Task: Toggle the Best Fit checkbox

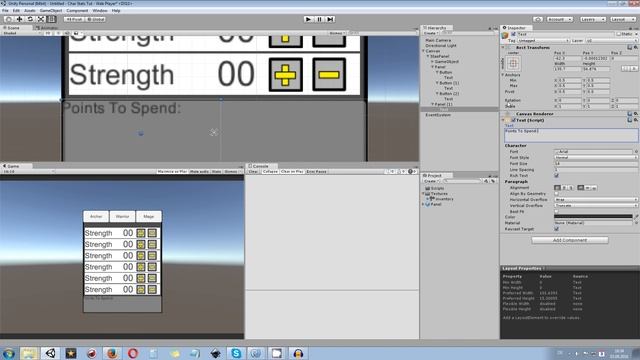Action: [x=556, y=211]
